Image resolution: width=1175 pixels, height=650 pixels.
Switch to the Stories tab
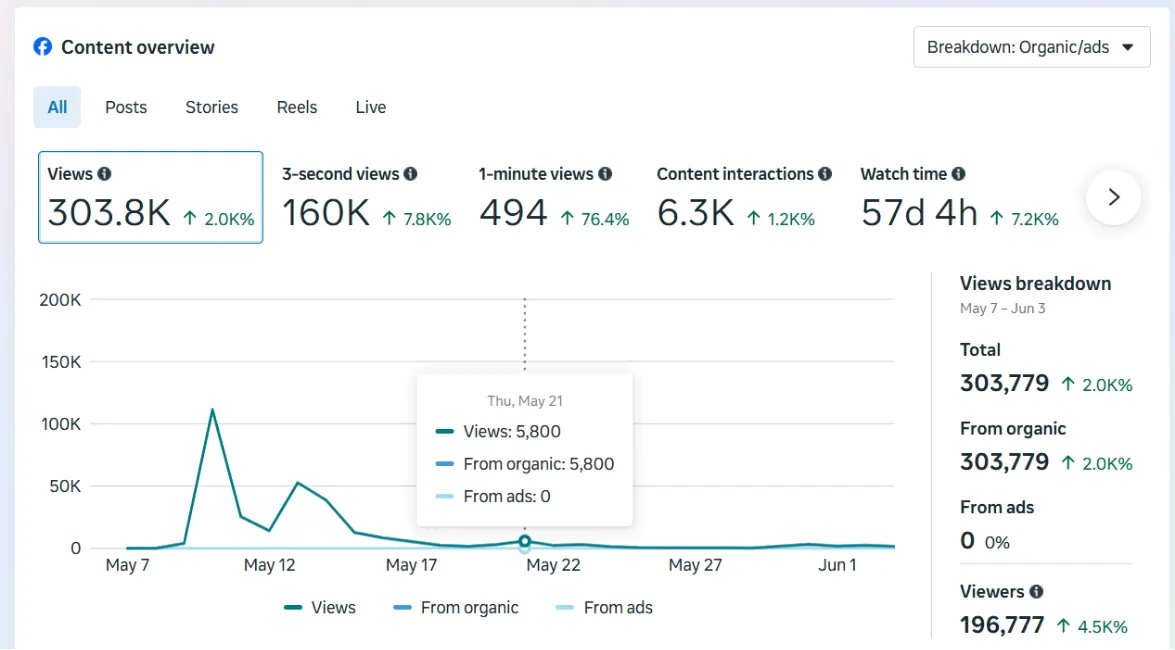pyautogui.click(x=211, y=107)
